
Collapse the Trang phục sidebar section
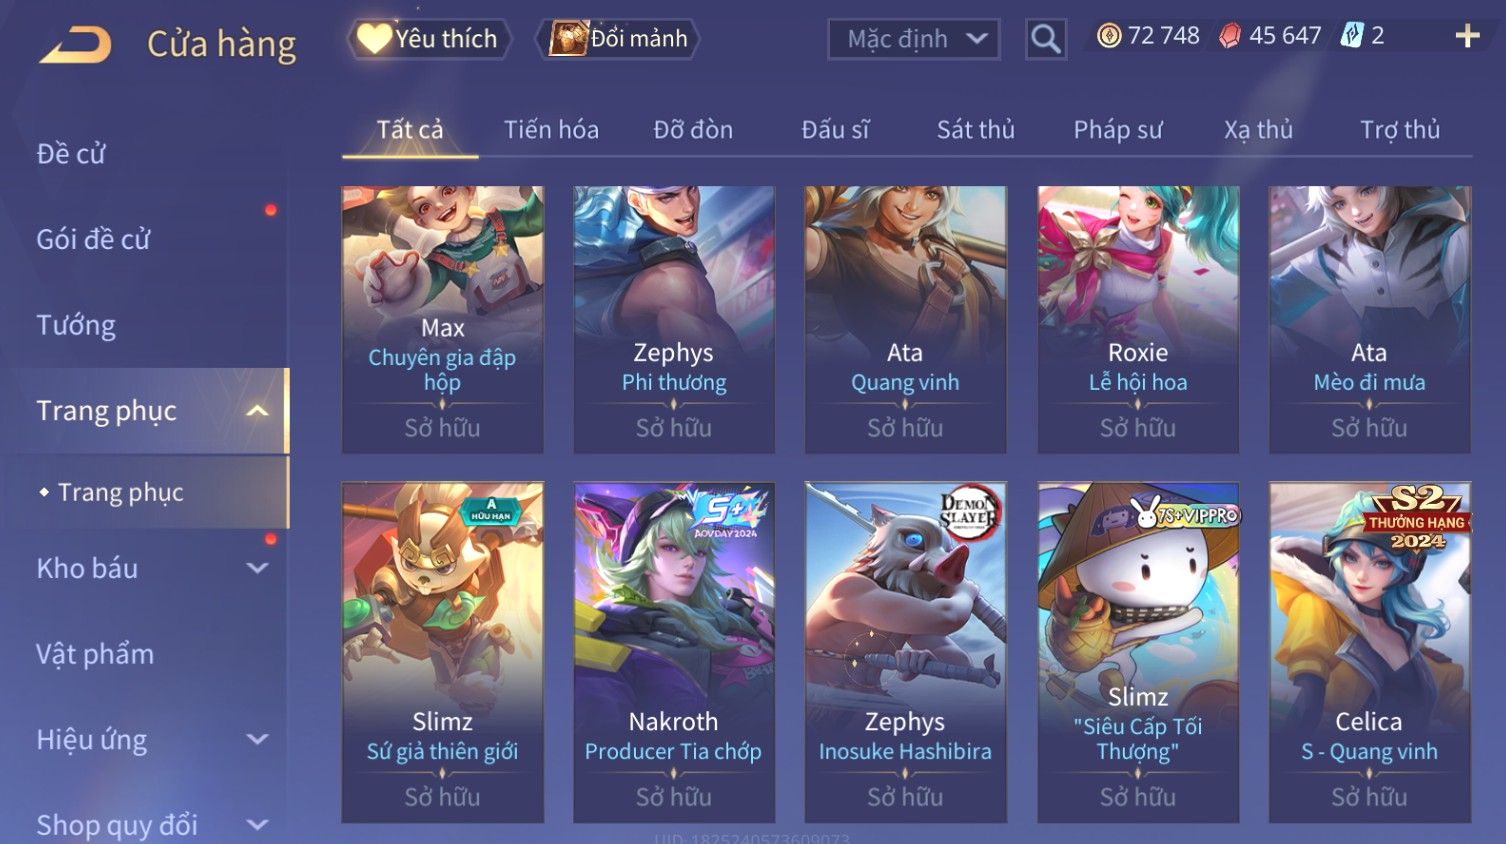point(257,411)
